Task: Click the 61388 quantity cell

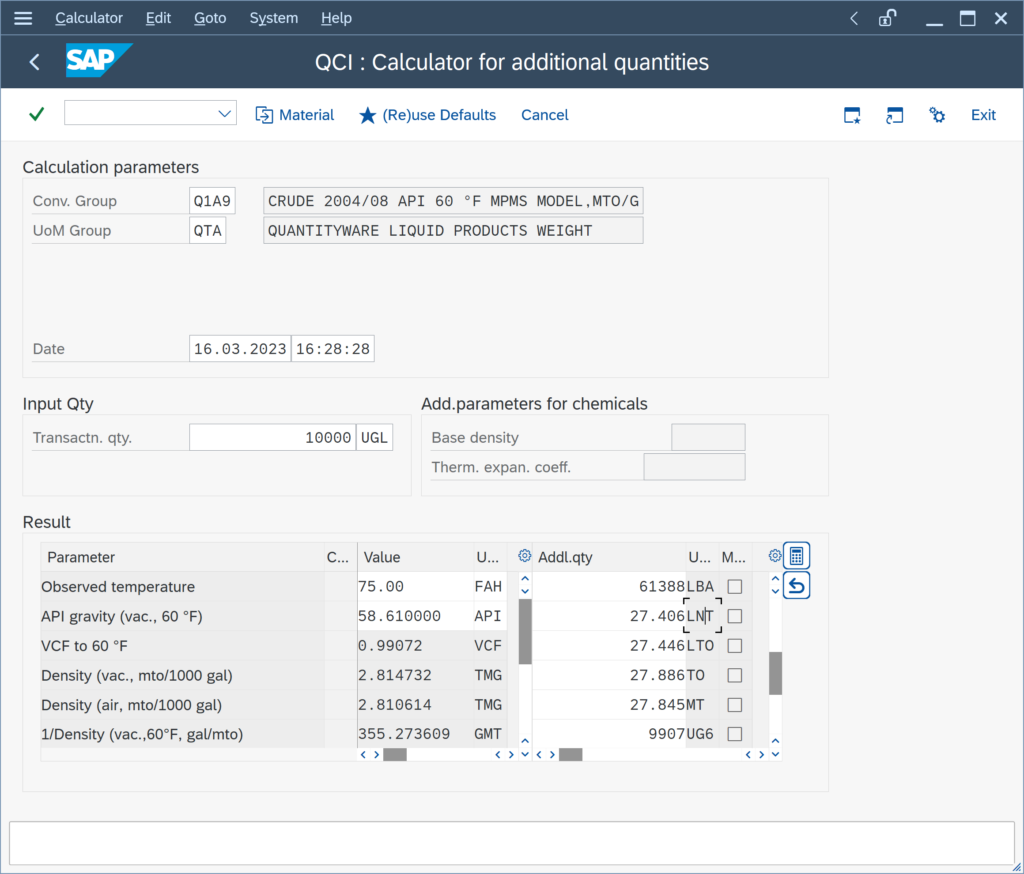Action: coord(609,587)
